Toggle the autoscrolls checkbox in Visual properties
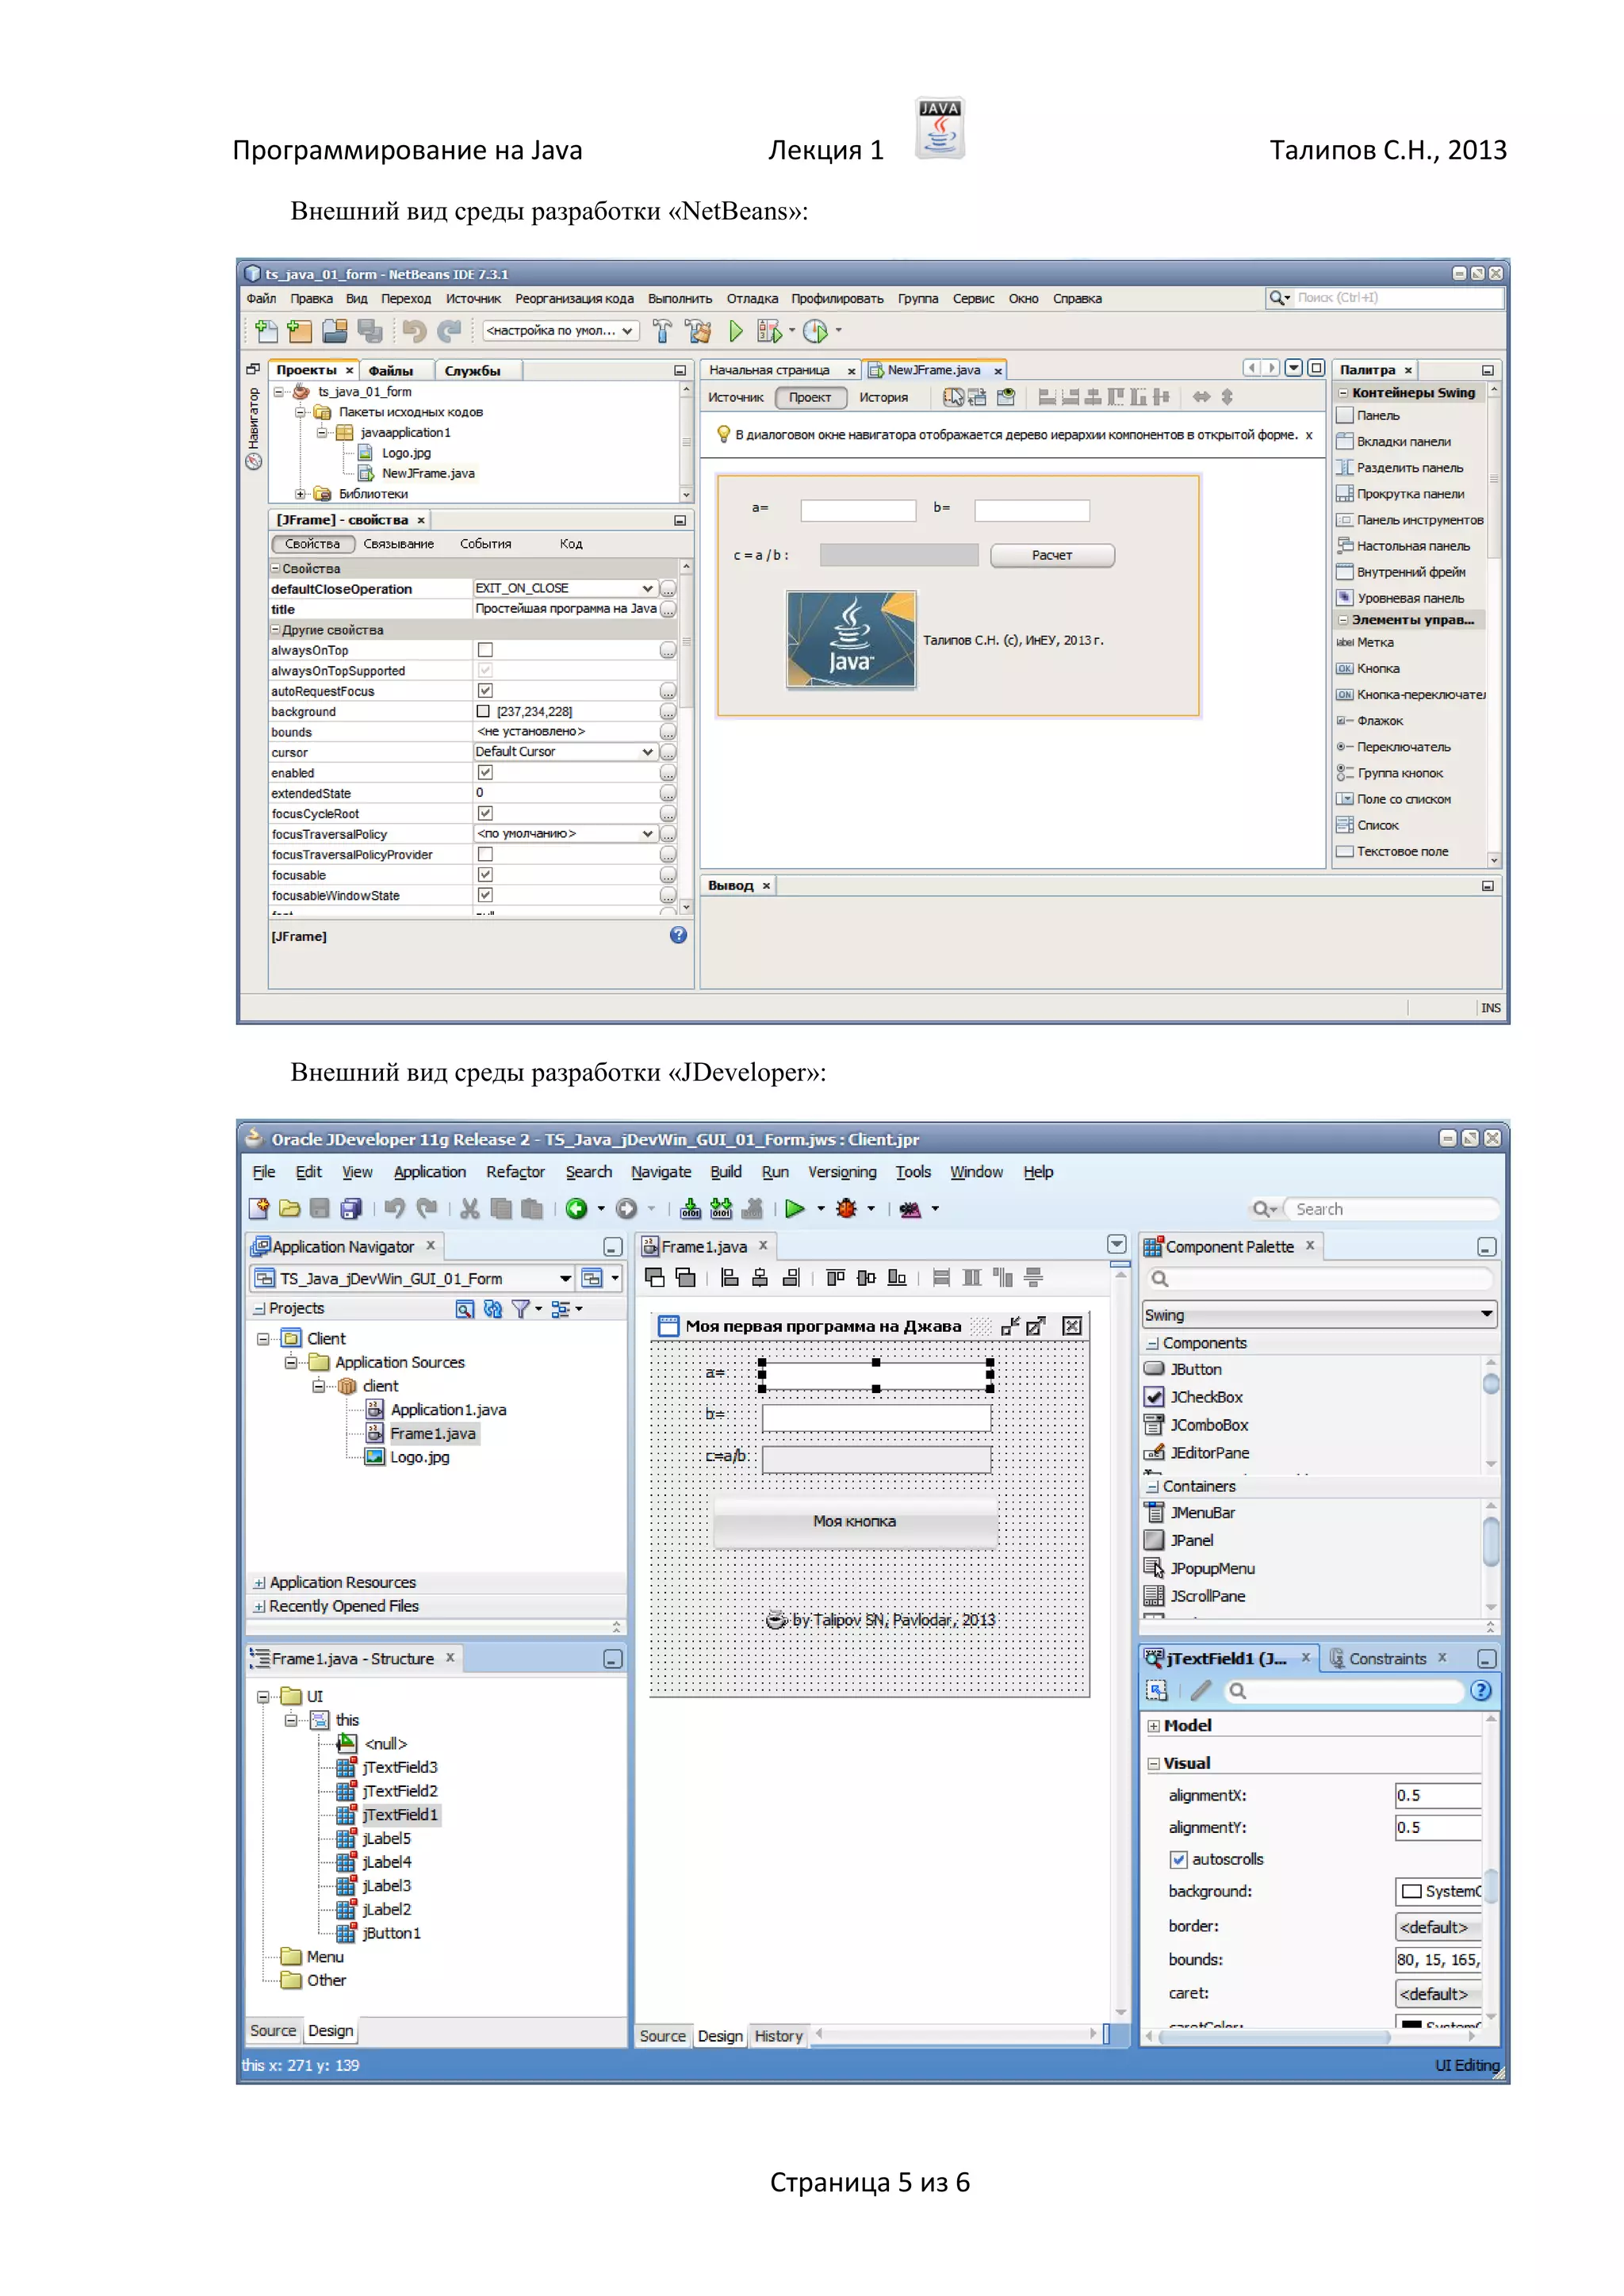 click(1178, 1859)
